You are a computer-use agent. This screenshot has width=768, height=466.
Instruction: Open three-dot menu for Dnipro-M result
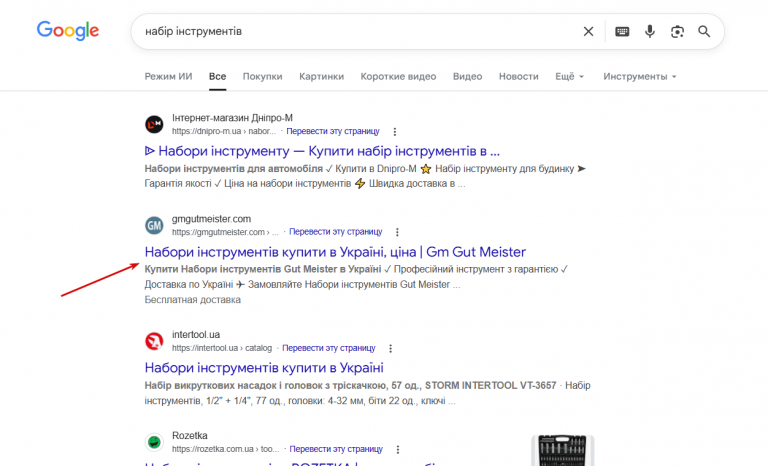coord(395,131)
